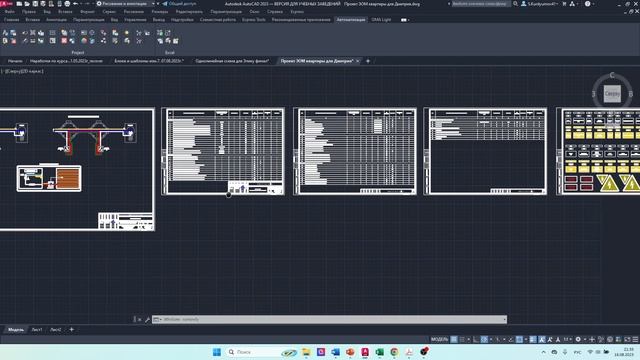This screenshot has height=360, width=640.
Task: Open the Размеры menu
Action: click(x=160, y=12)
